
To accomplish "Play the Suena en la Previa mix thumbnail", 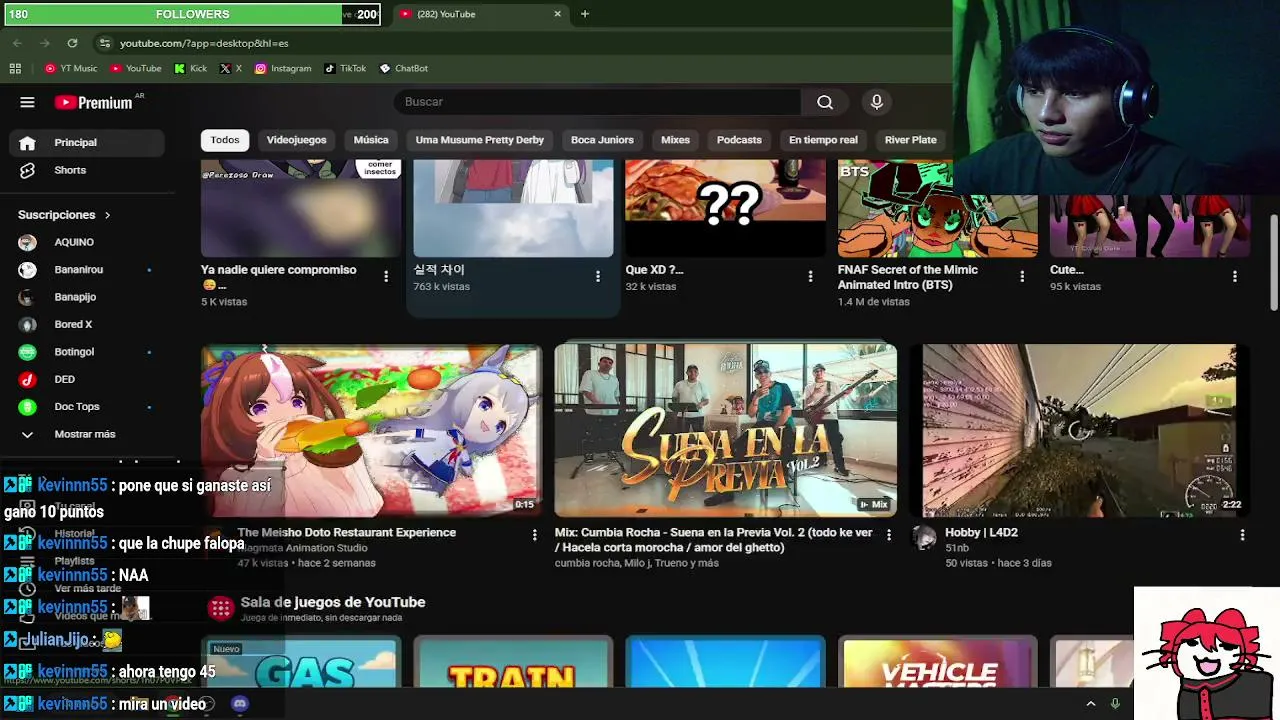I will point(725,431).
